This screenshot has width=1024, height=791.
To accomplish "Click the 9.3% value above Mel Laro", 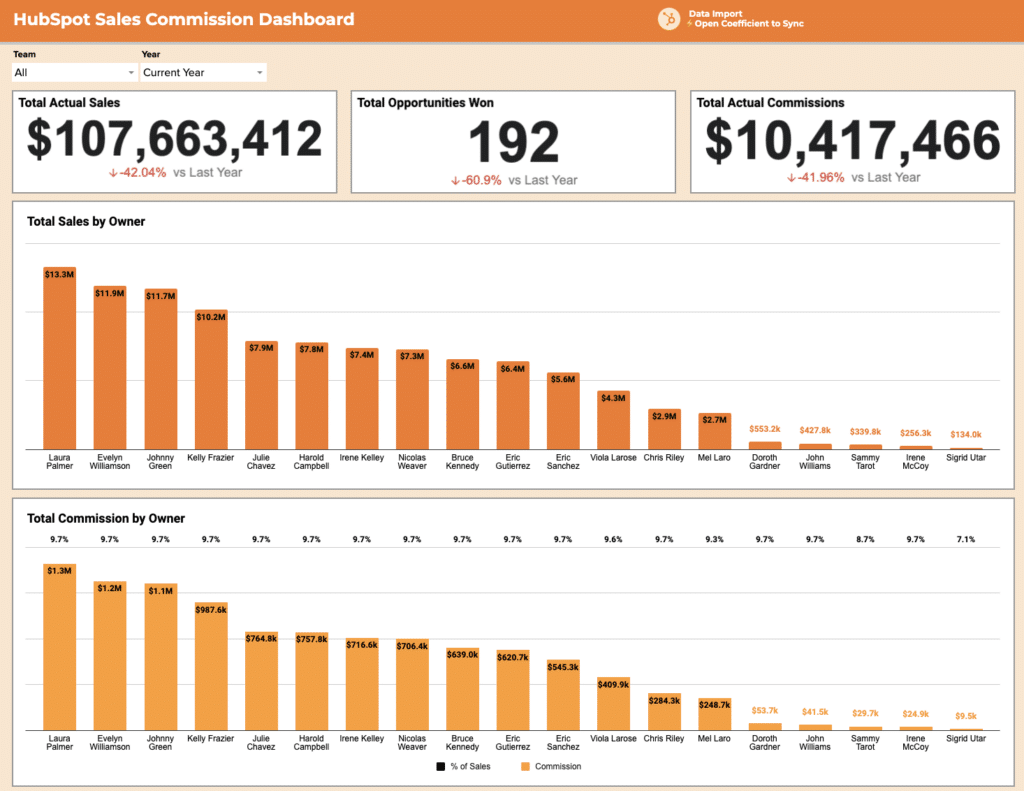I will tap(714, 540).
